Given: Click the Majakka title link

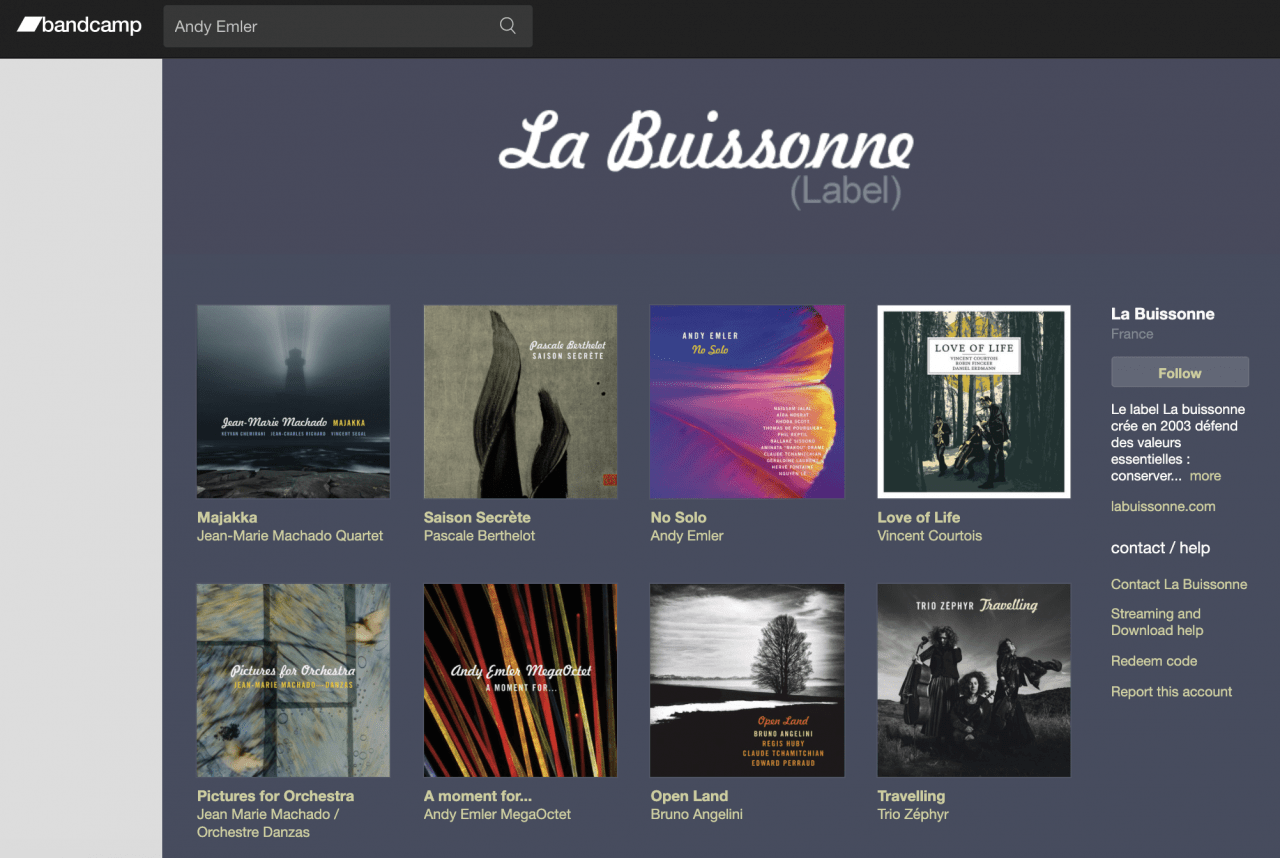Looking at the screenshot, I should (x=227, y=517).
